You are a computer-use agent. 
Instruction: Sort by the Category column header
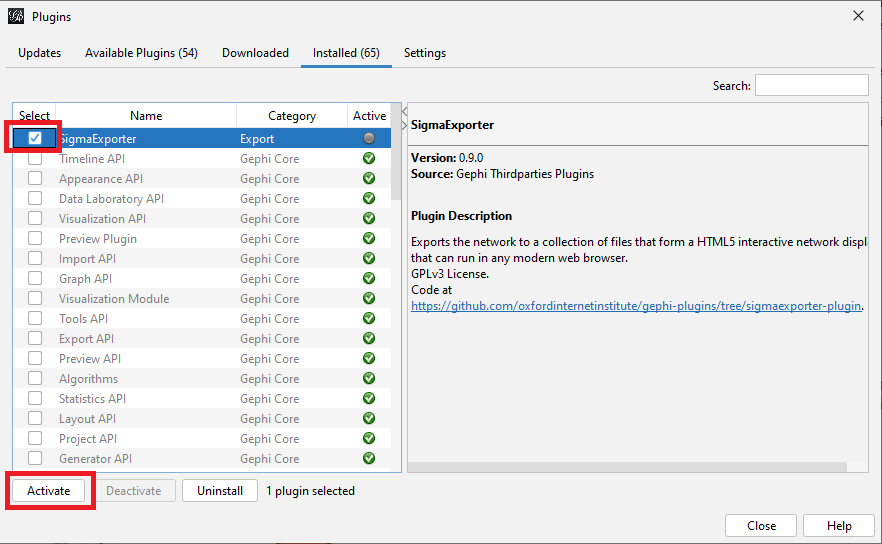292,116
